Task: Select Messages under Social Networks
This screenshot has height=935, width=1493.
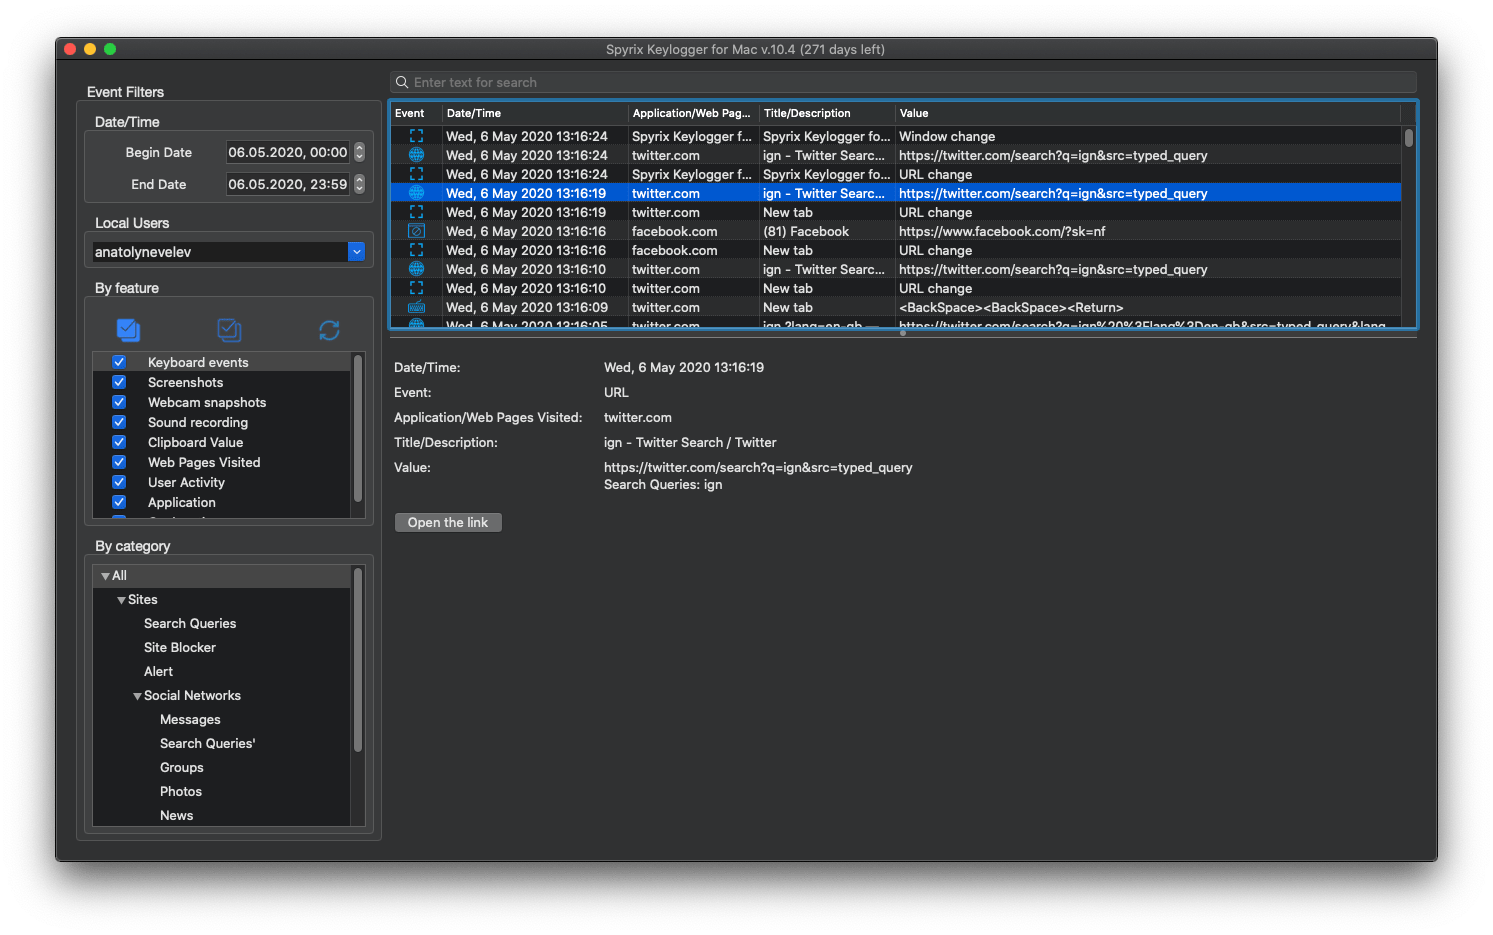Action: pos(190,719)
